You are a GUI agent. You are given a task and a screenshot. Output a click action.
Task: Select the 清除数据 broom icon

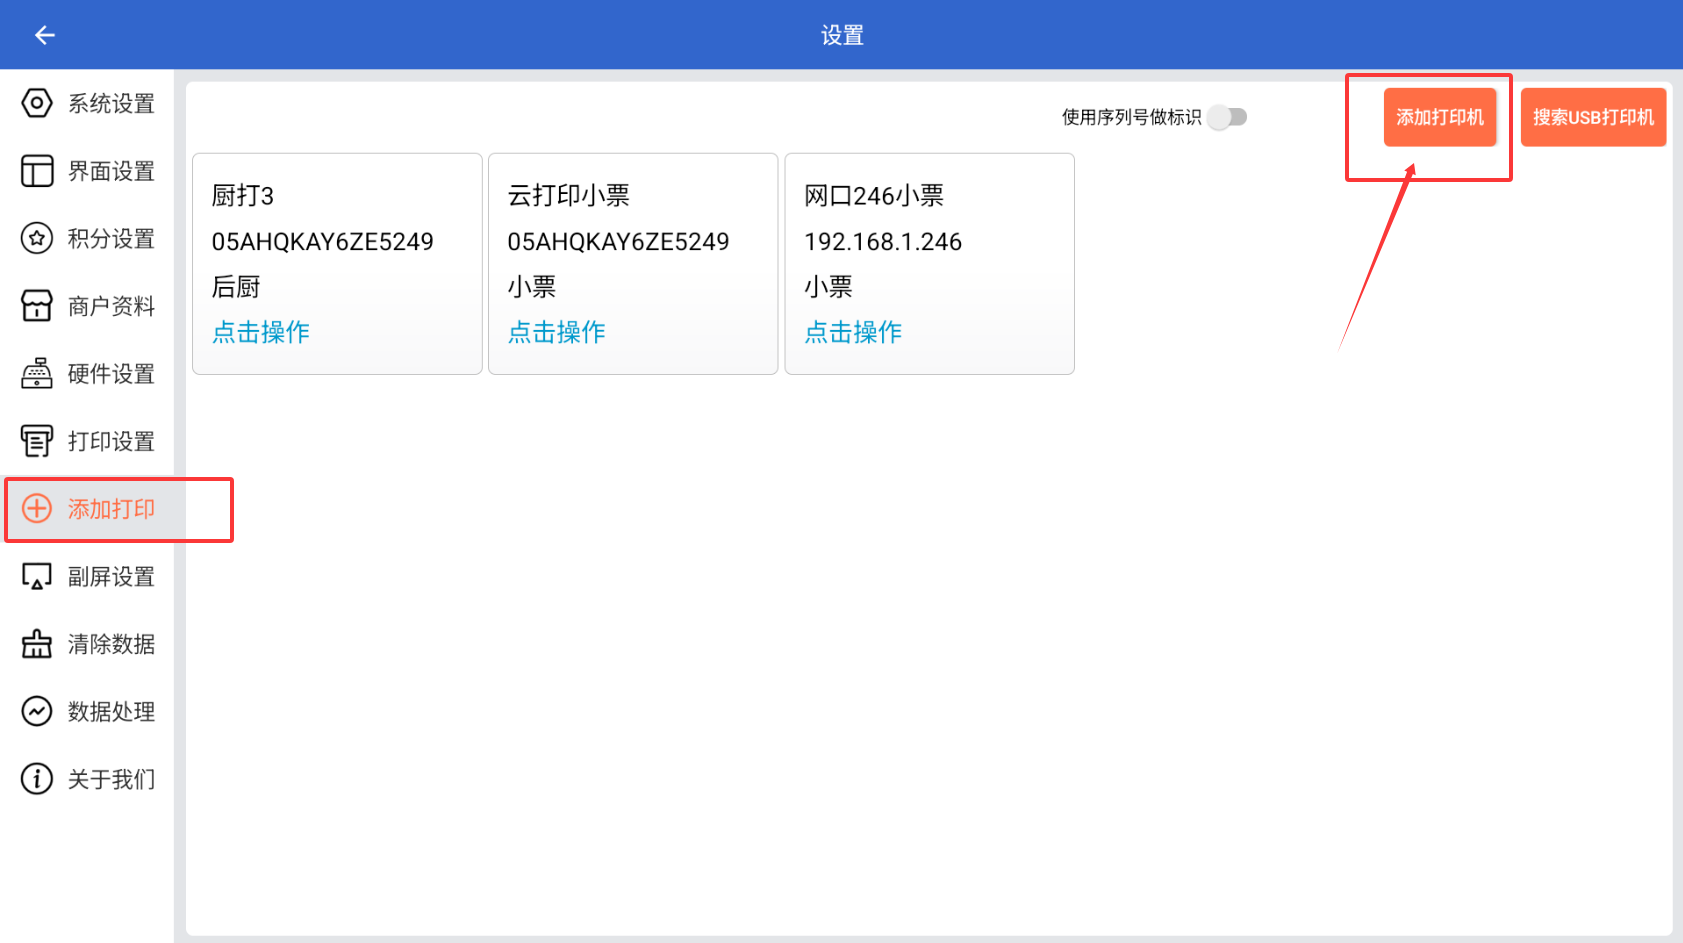37,644
